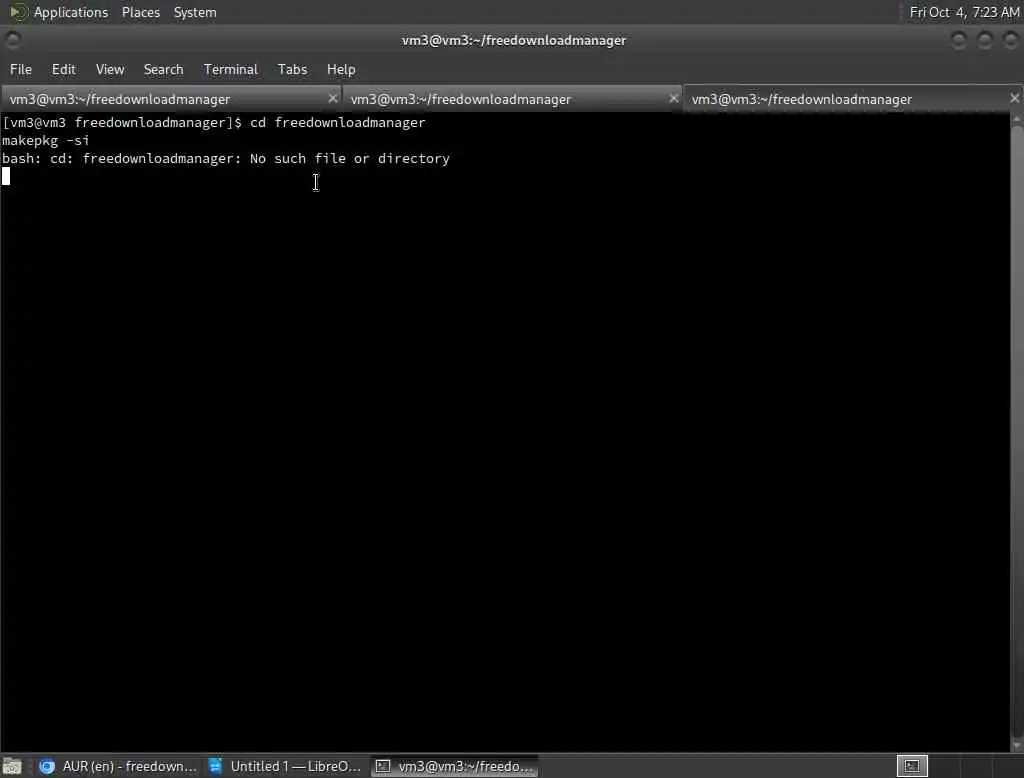1024x778 pixels.
Task: Close the first terminal tab
Action: (x=332, y=99)
